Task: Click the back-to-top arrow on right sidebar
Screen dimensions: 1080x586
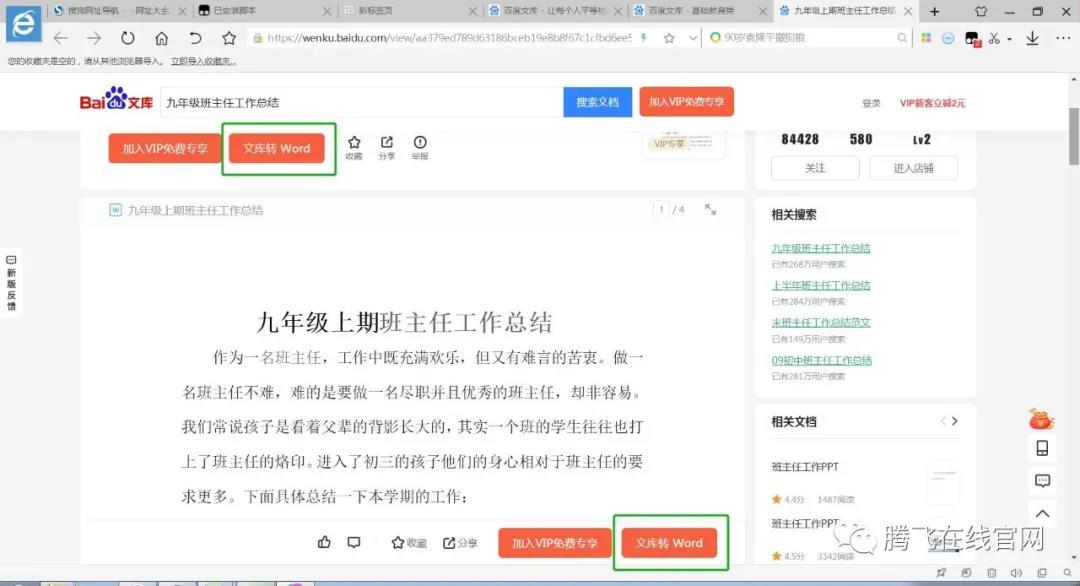Action: [x=1042, y=514]
